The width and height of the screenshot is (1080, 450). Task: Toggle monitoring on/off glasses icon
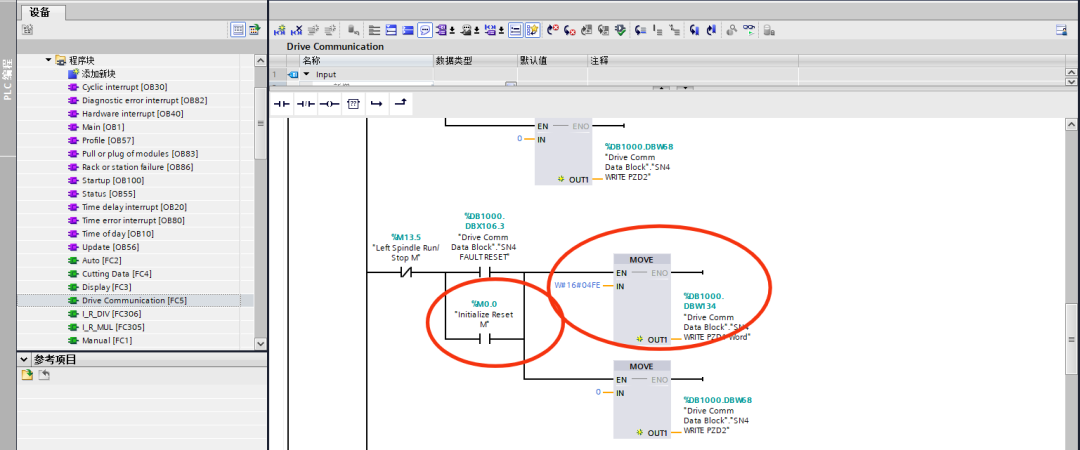tap(749, 30)
